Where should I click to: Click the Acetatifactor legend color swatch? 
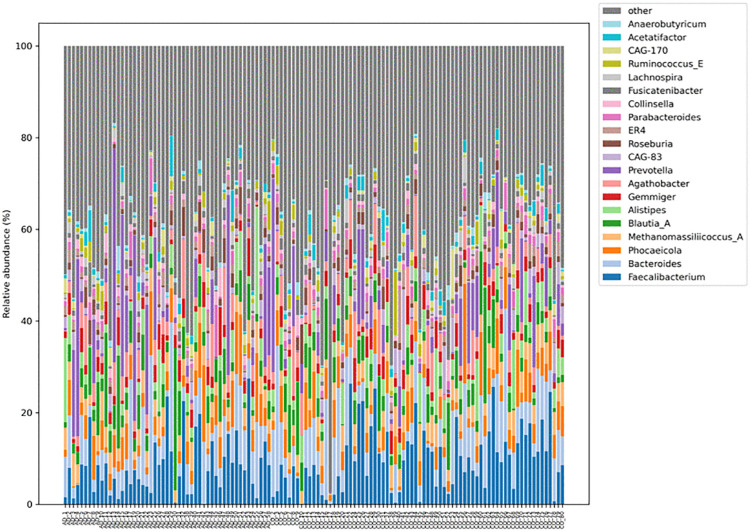pos(612,37)
